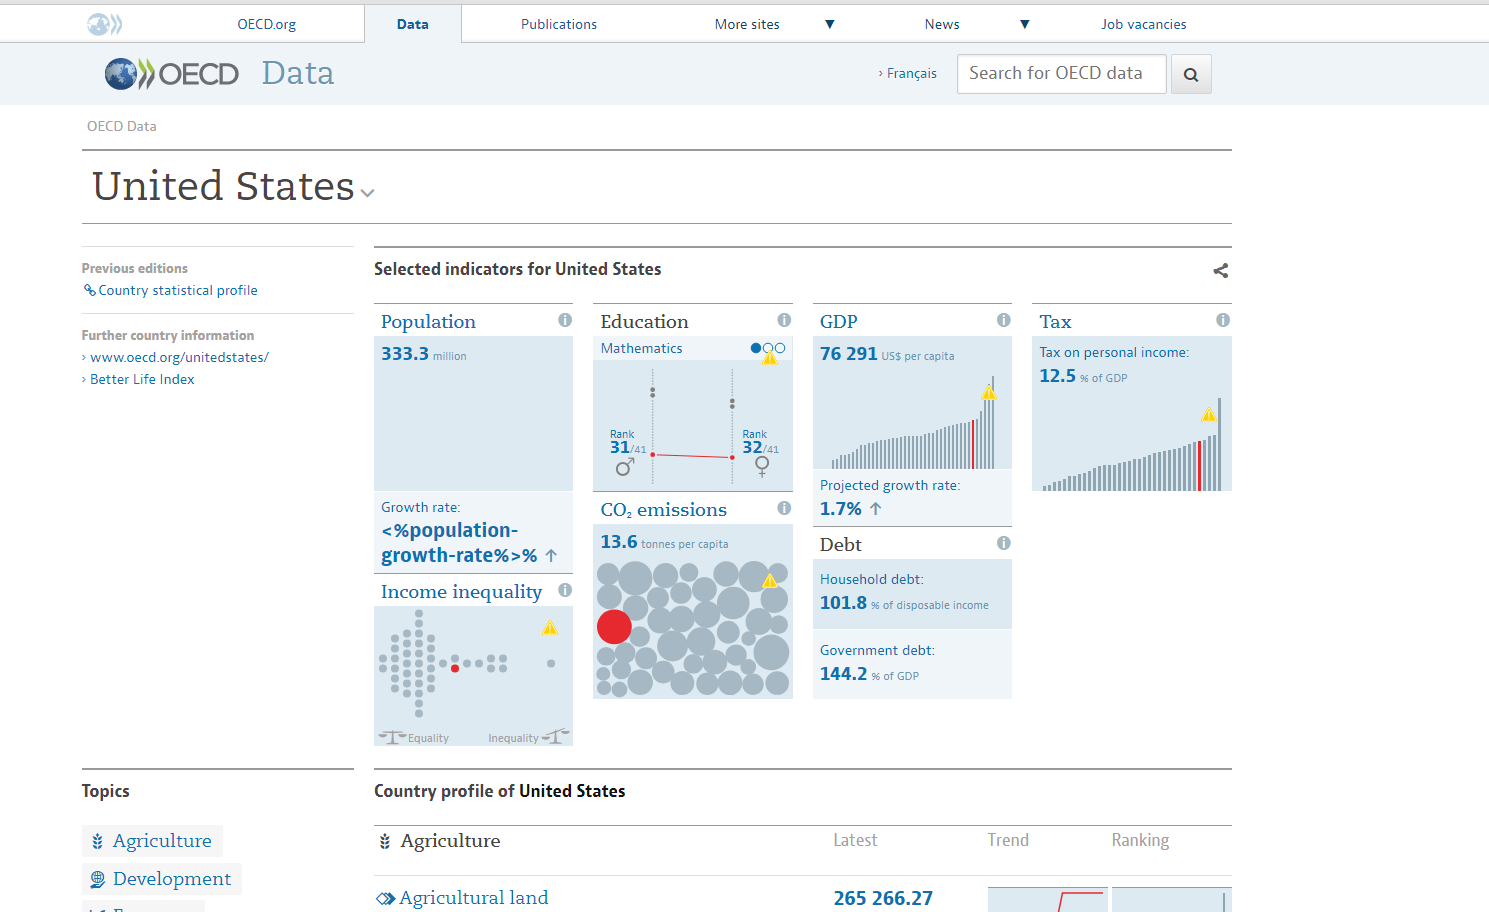Click the Search for OECD data field
This screenshot has height=912, width=1489.
1060,74
